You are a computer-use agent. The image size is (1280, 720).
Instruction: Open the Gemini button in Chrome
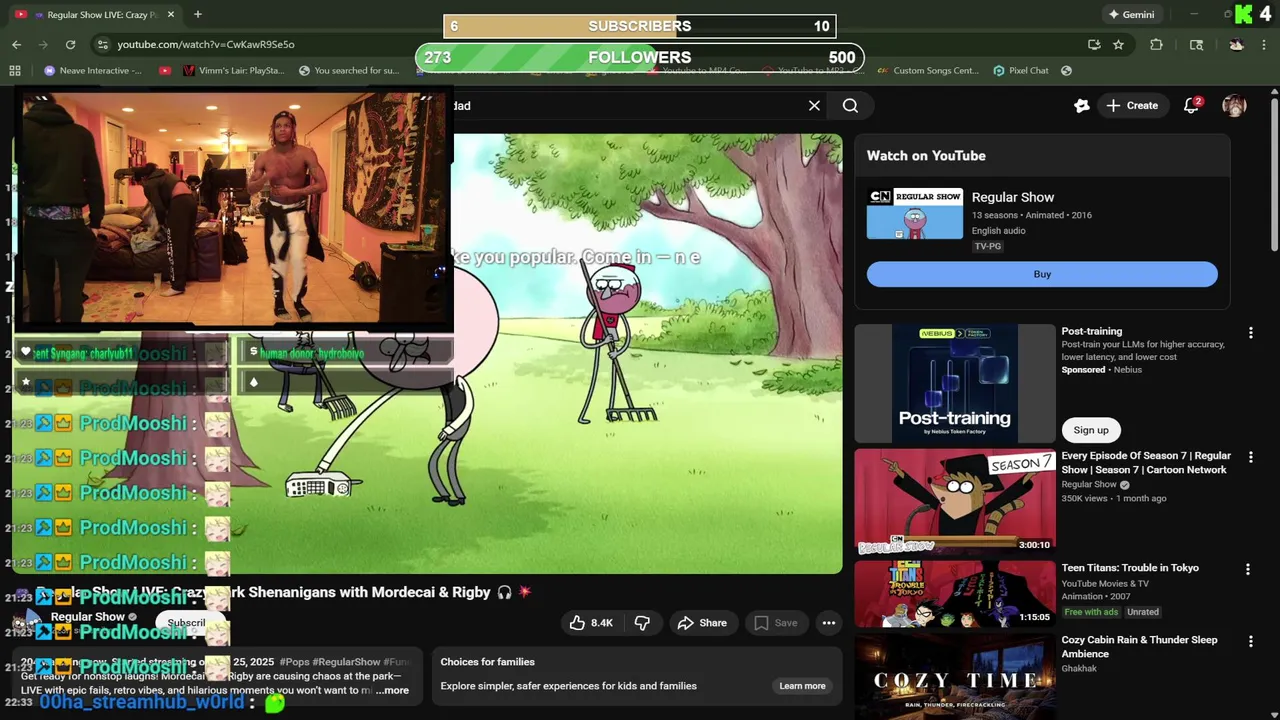click(1131, 14)
